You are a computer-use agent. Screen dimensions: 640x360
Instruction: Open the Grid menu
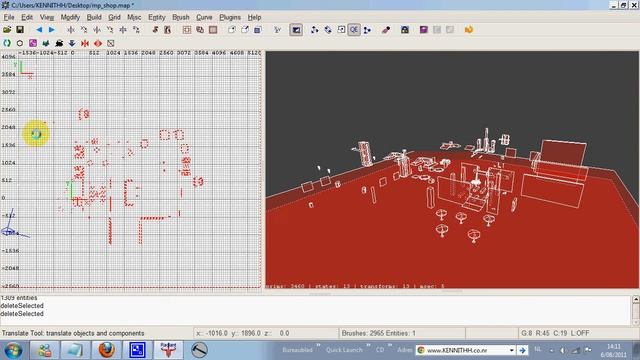pyautogui.click(x=114, y=17)
